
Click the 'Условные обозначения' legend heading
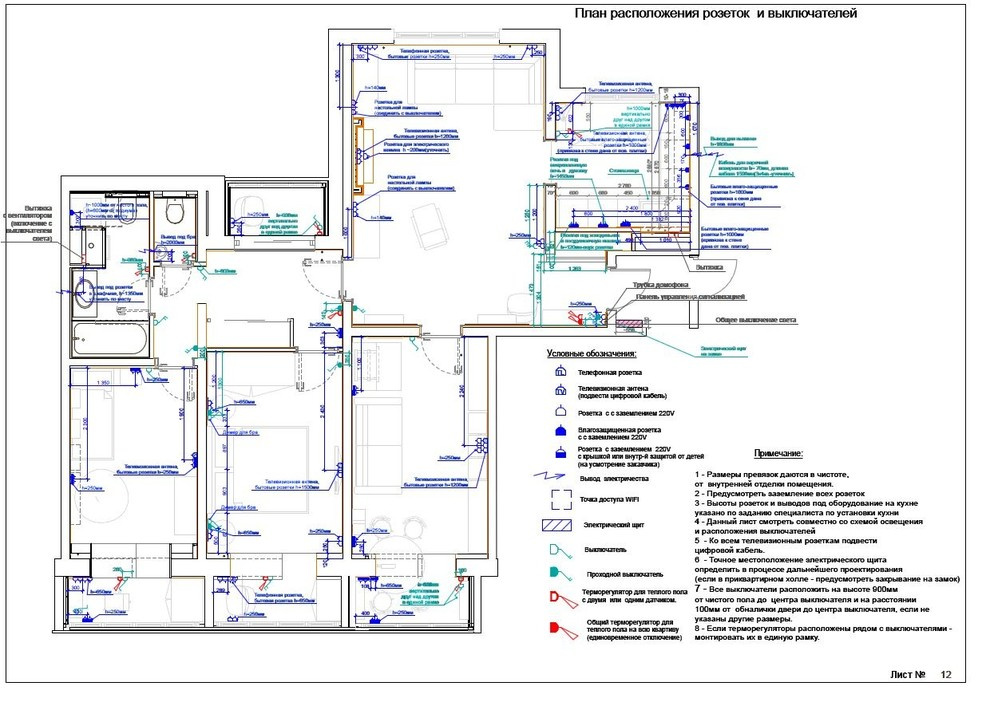click(x=591, y=354)
